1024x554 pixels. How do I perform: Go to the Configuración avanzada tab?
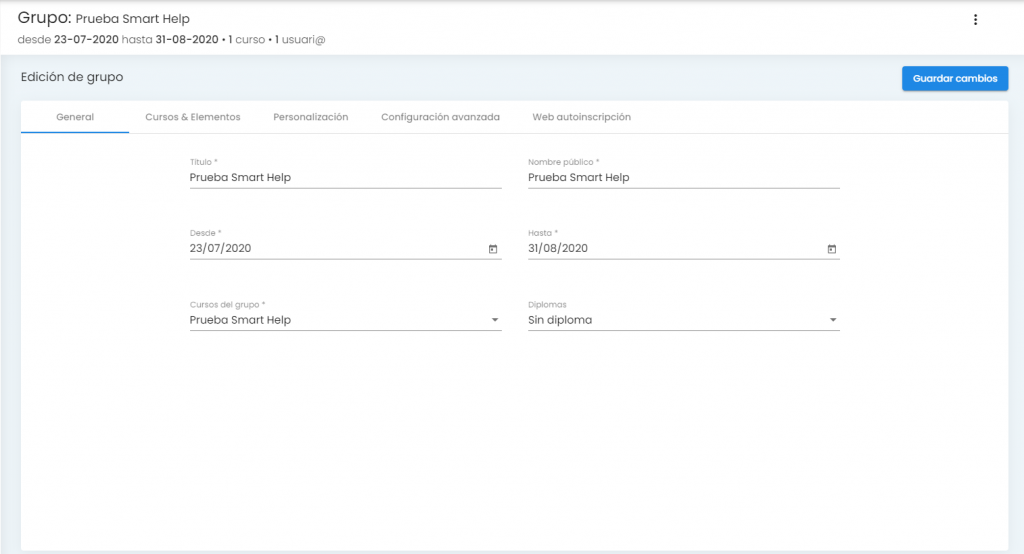440,117
